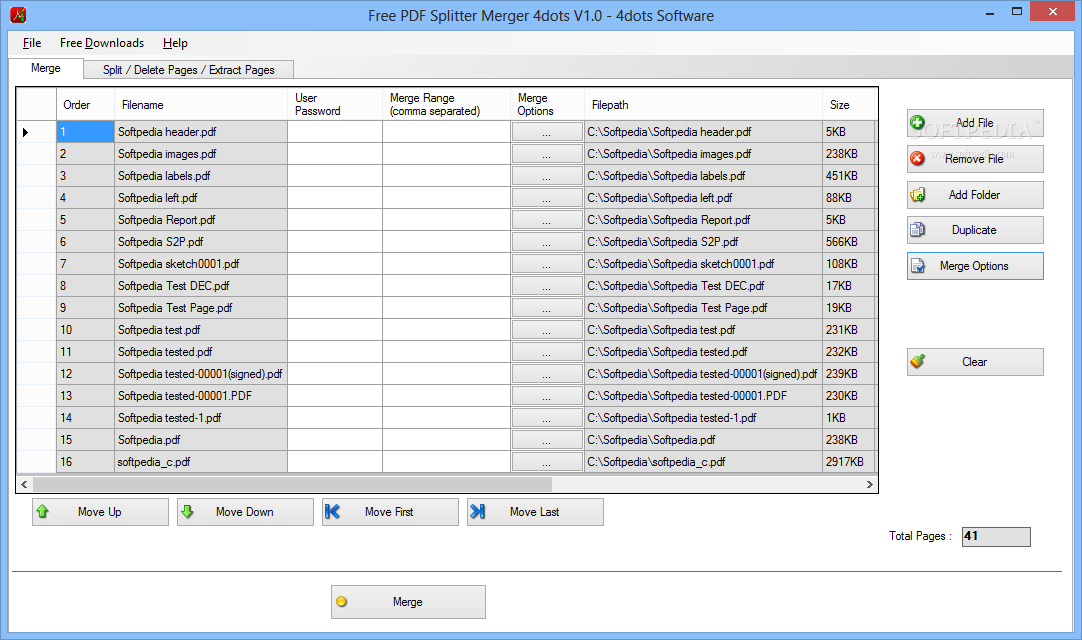Click the Filename column header

[201, 104]
